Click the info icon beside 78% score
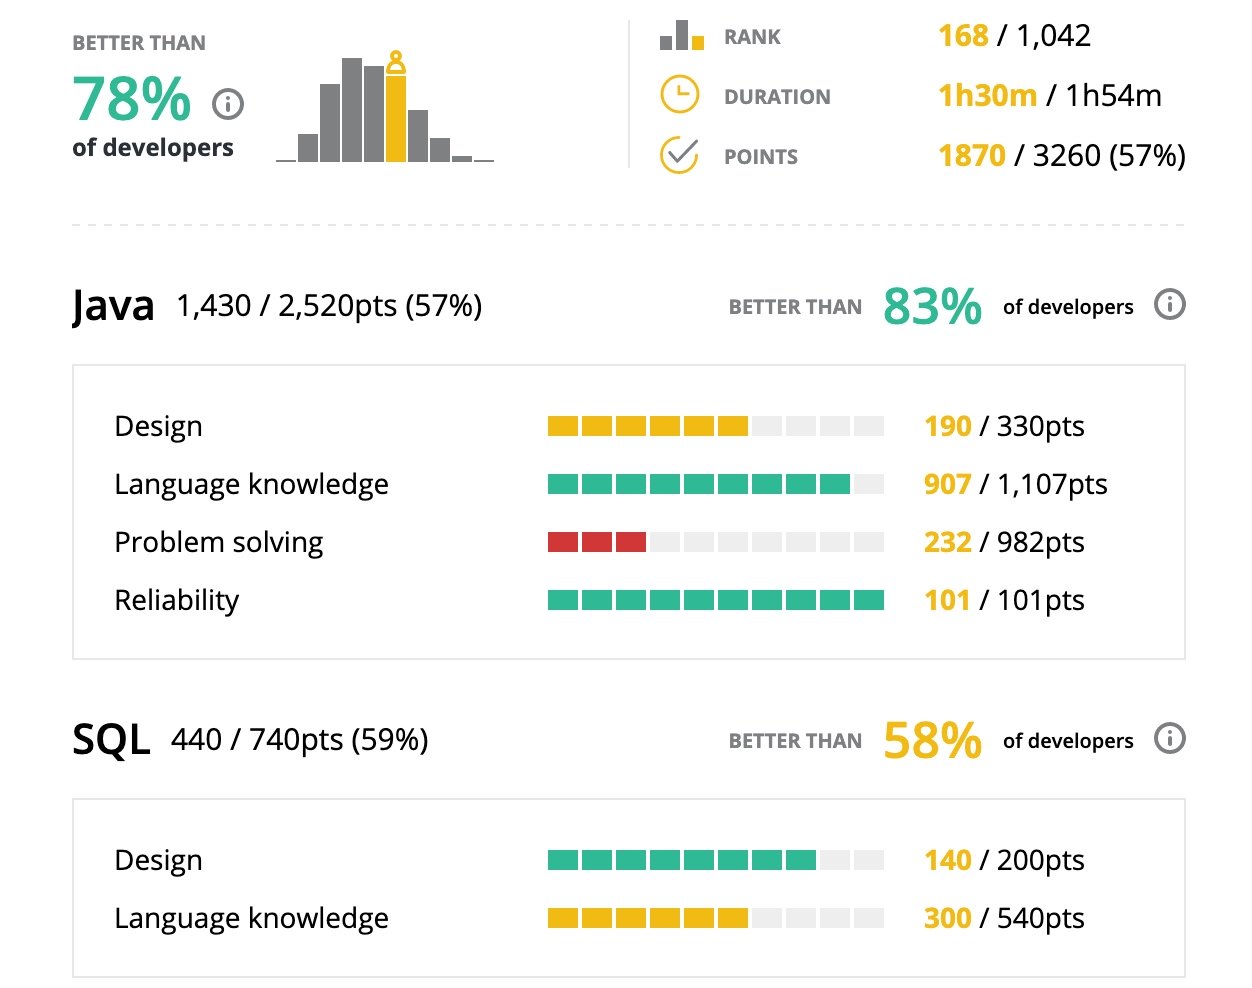Screen dimensions: 1252x988 [228, 103]
